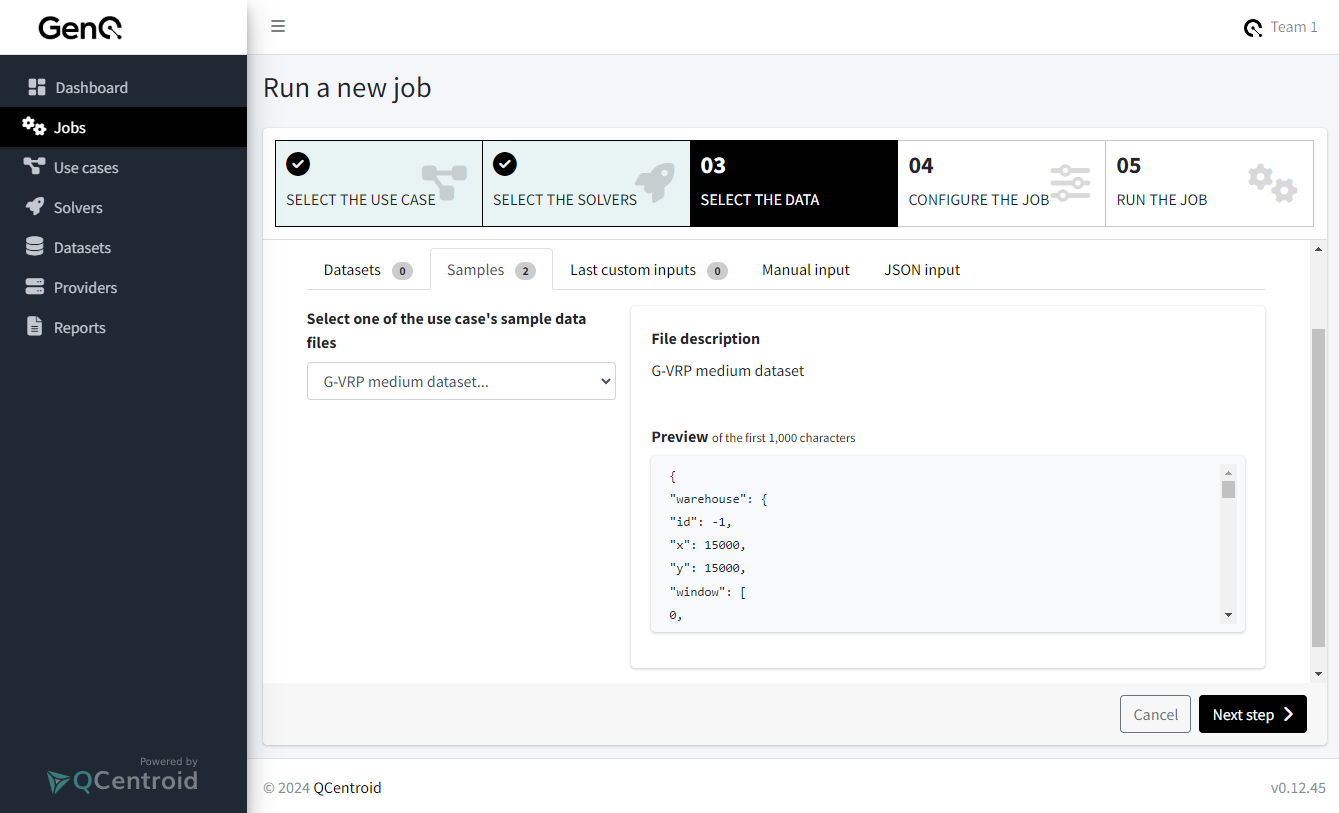Switch to the Datasets tab
Viewport: 1339px width, 813px height.
tap(367, 270)
